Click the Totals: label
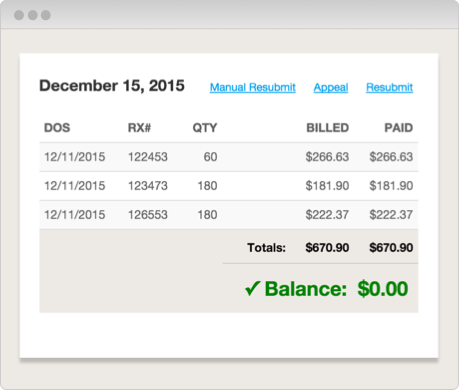This screenshot has height=390, width=459. (266, 248)
